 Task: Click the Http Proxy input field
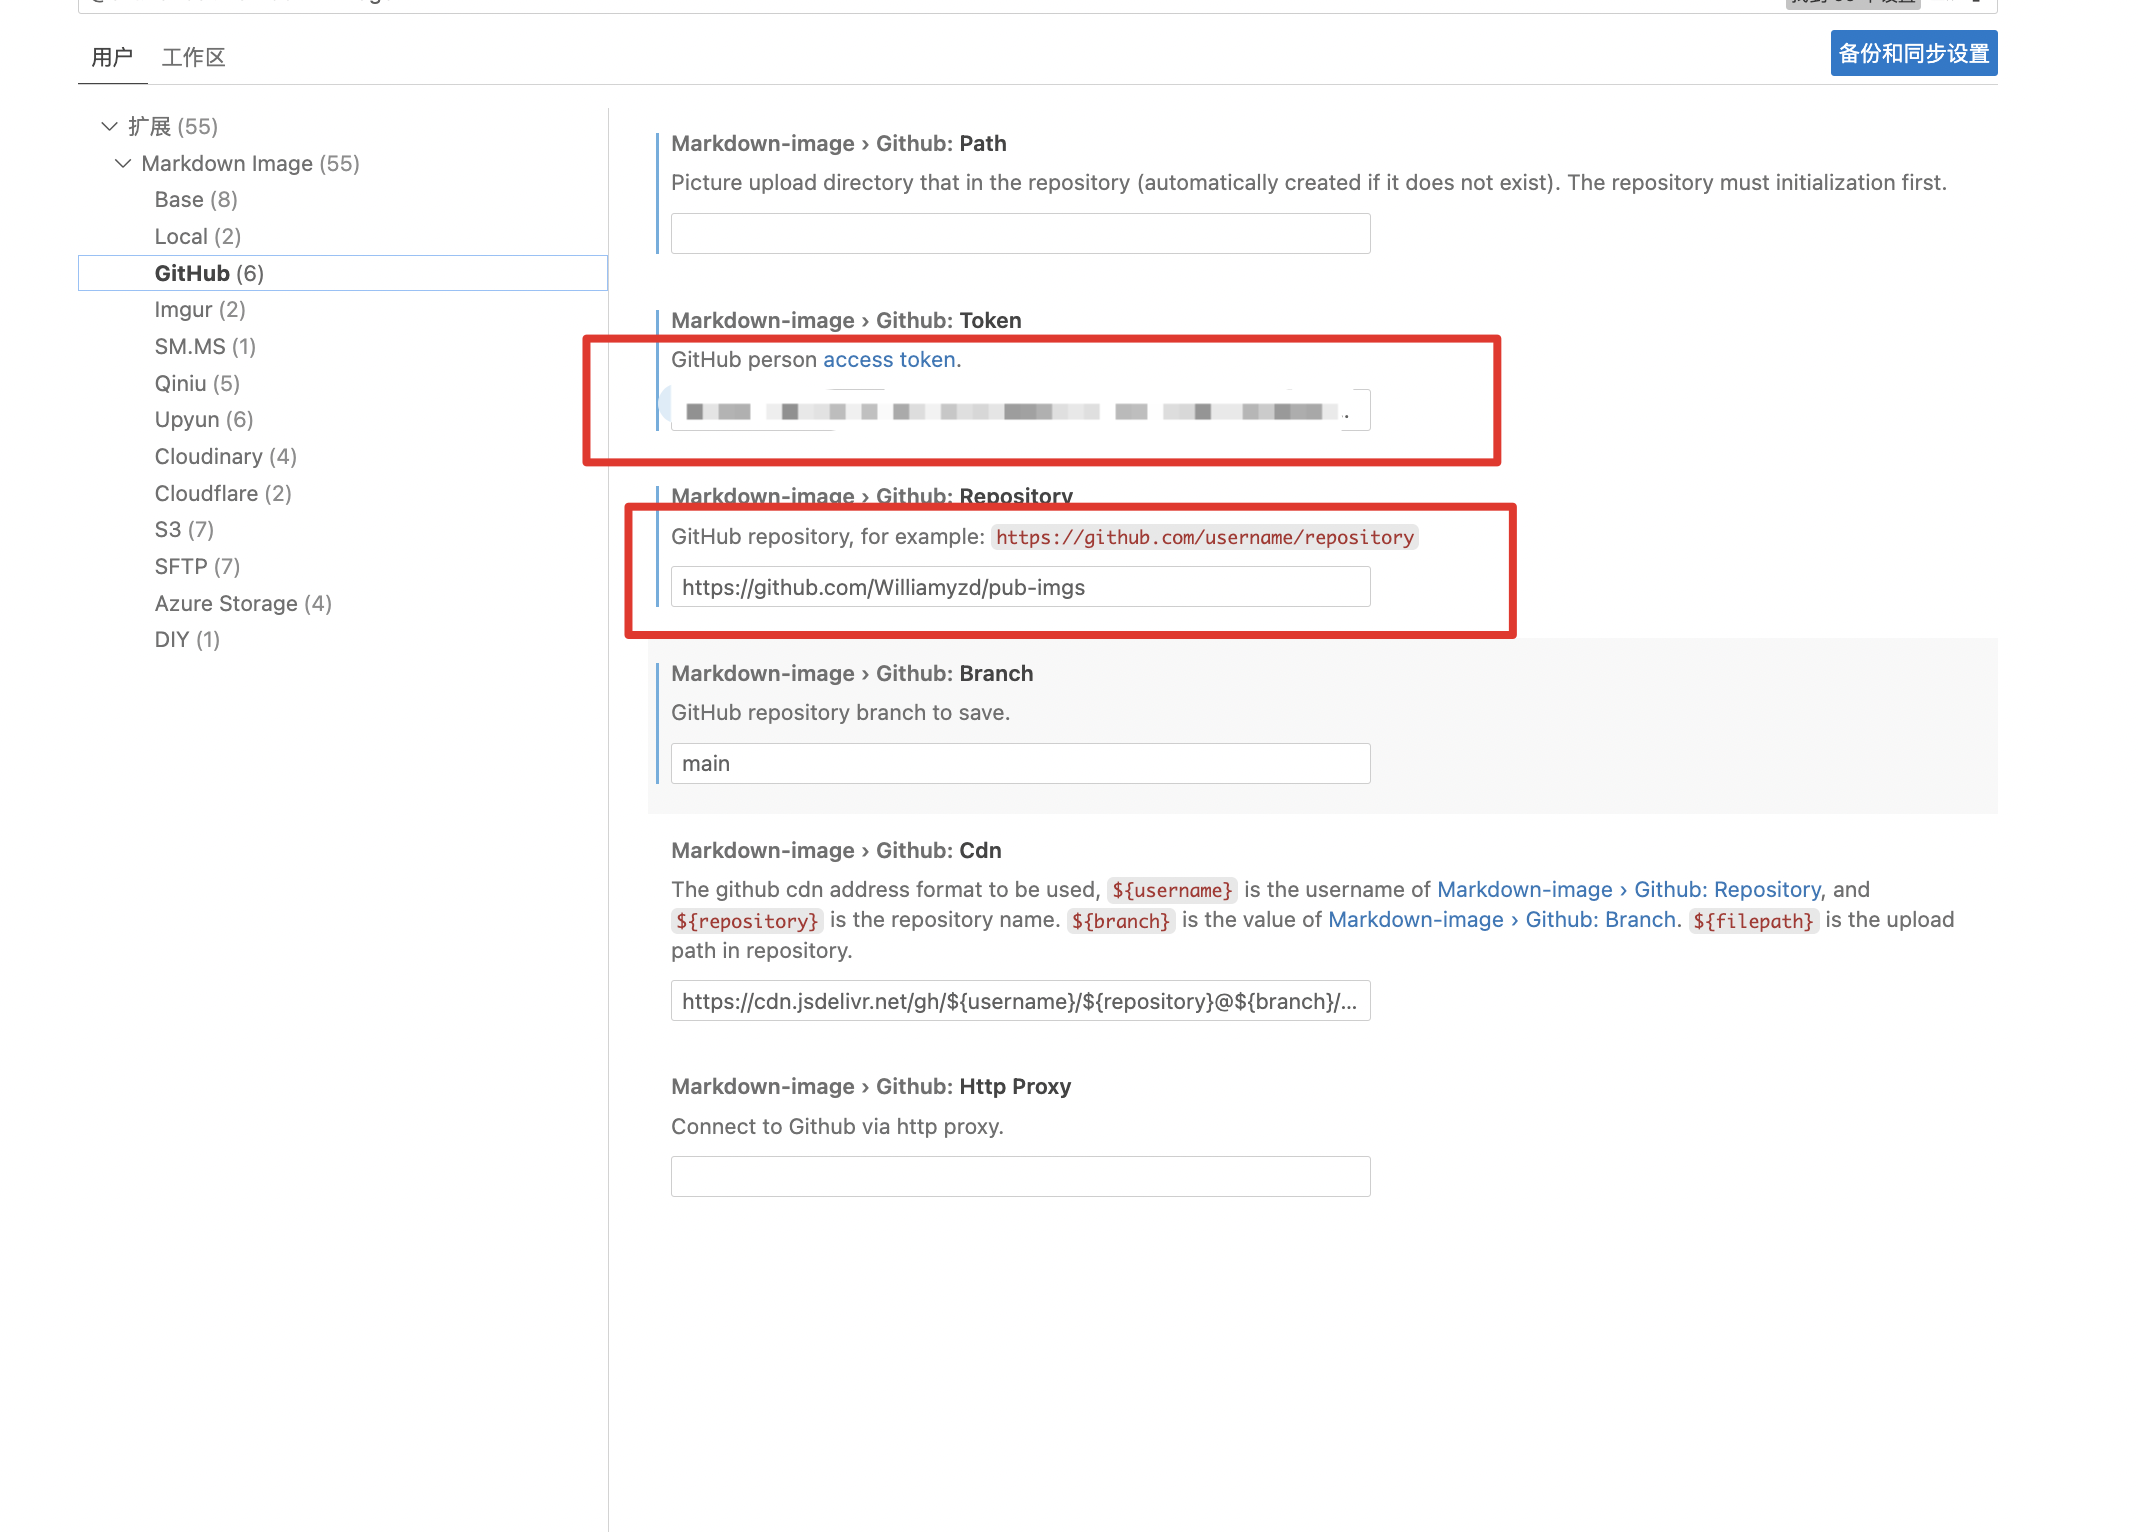(1020, 1177)
